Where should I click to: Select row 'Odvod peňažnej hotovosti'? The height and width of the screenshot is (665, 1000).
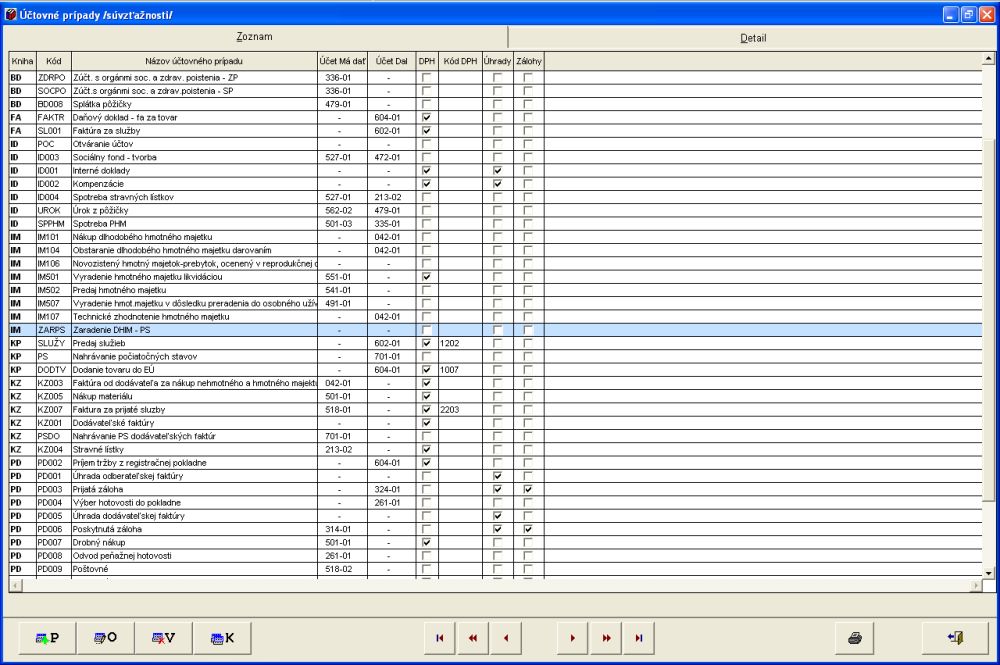tap(495, 555)
